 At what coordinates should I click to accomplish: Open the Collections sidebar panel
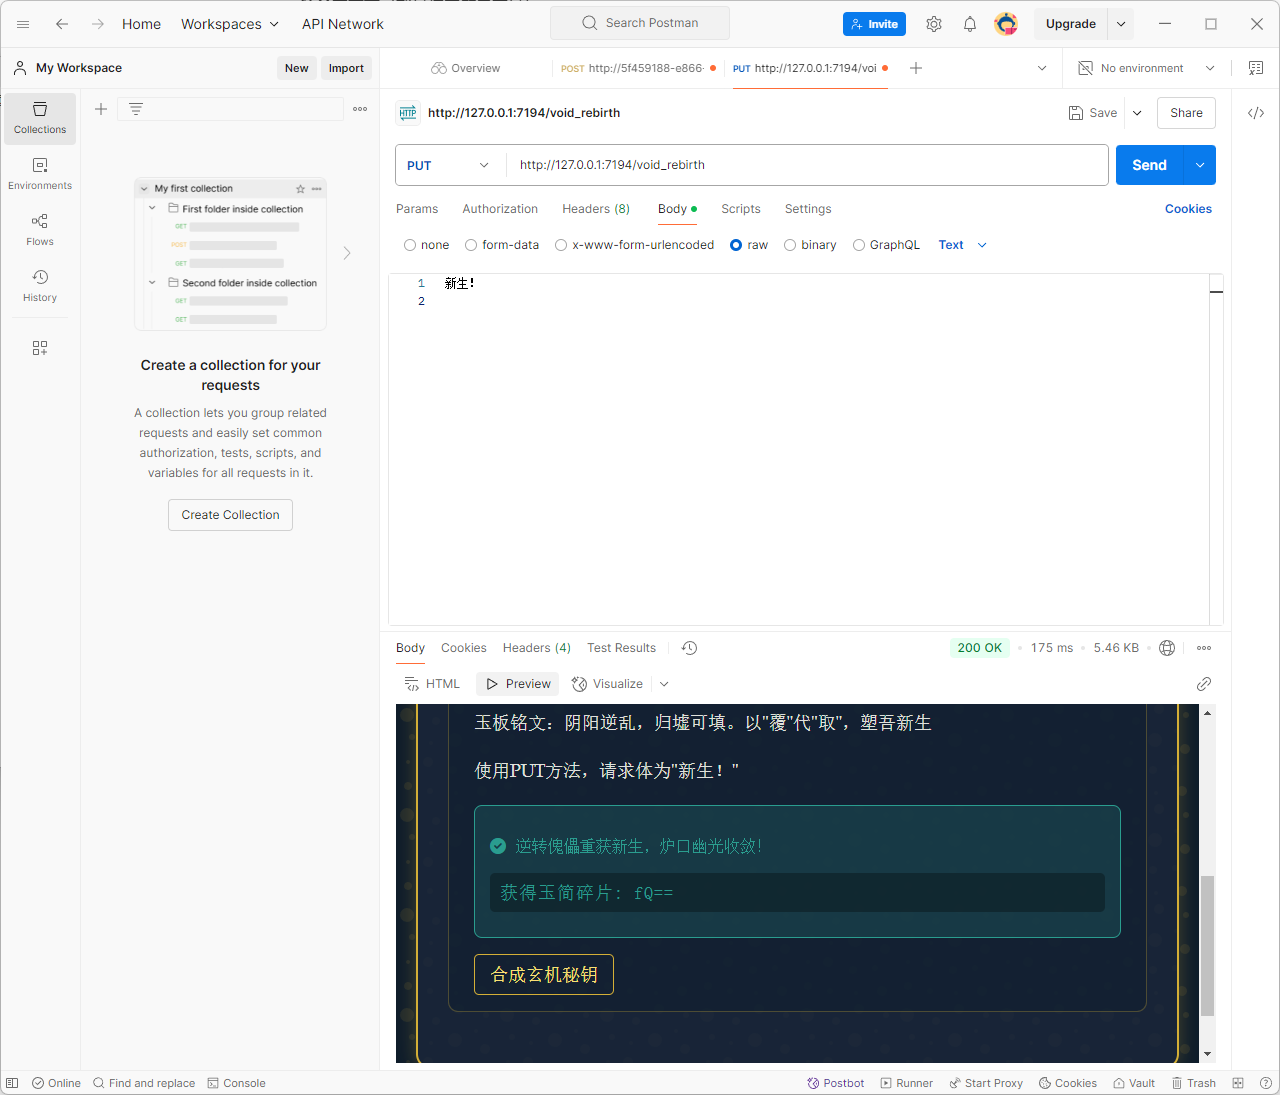click(40, 118)
